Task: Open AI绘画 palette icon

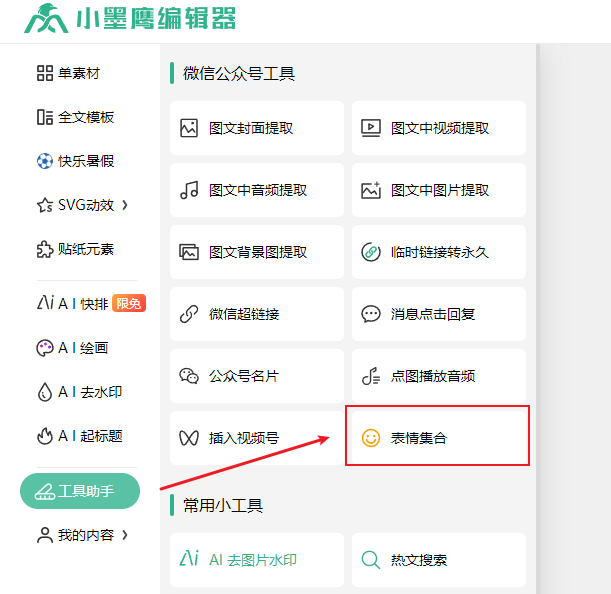Action: click(x=45, y=348)
